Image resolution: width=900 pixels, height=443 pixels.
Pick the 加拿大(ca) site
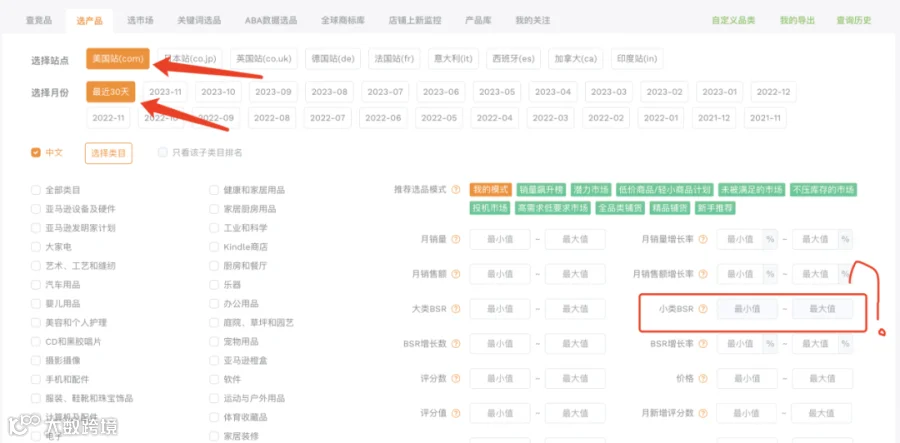coord(576,59)
